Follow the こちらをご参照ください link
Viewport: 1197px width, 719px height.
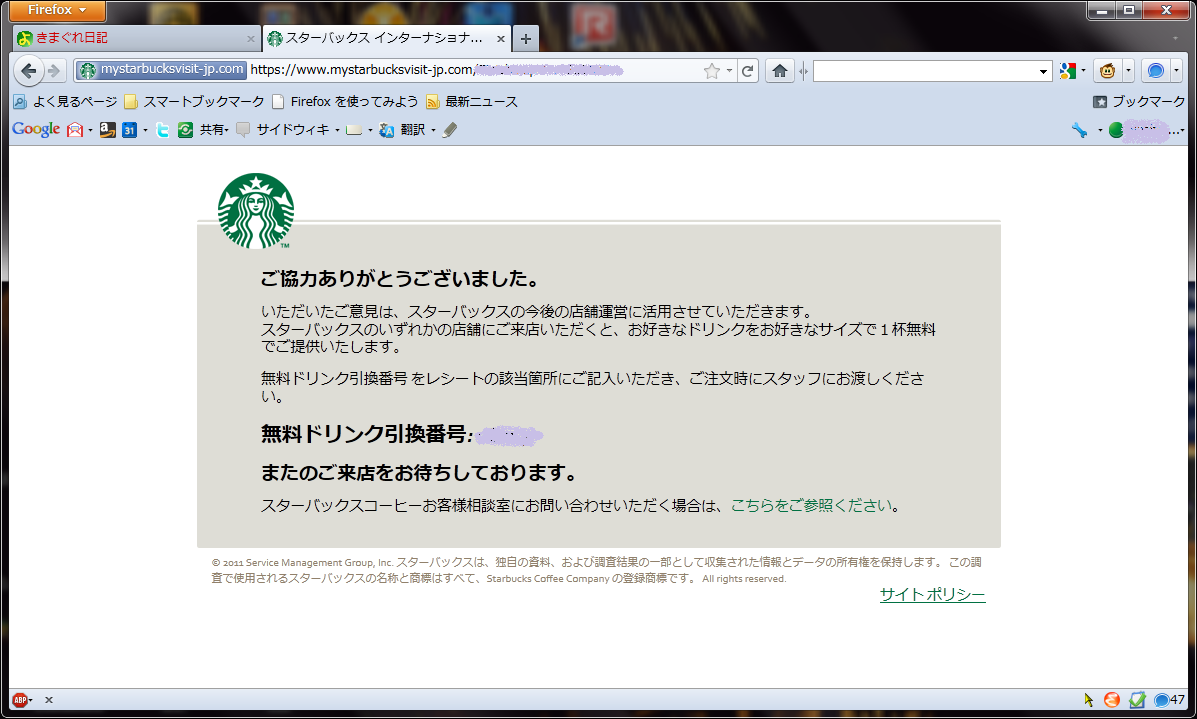[811, 505]
